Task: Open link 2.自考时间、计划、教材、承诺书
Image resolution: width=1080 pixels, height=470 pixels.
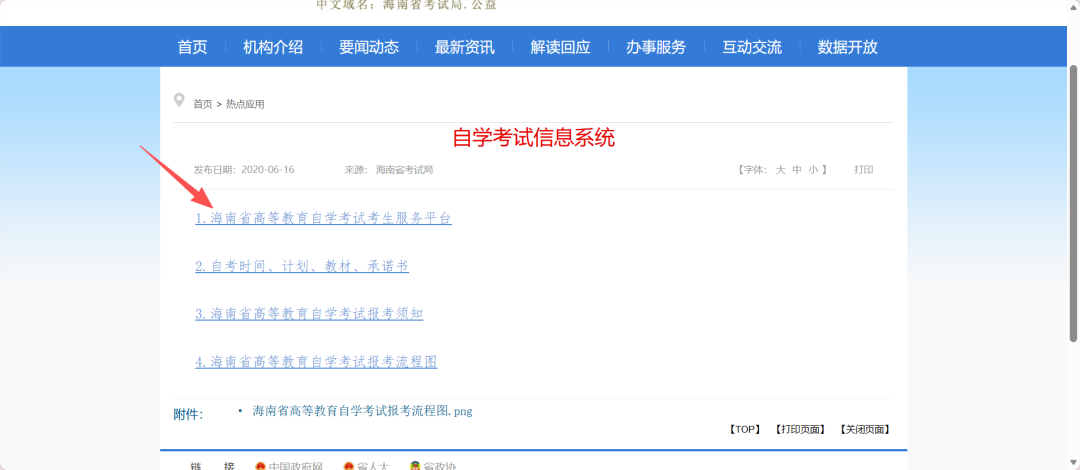Action: tap(302, 266)
